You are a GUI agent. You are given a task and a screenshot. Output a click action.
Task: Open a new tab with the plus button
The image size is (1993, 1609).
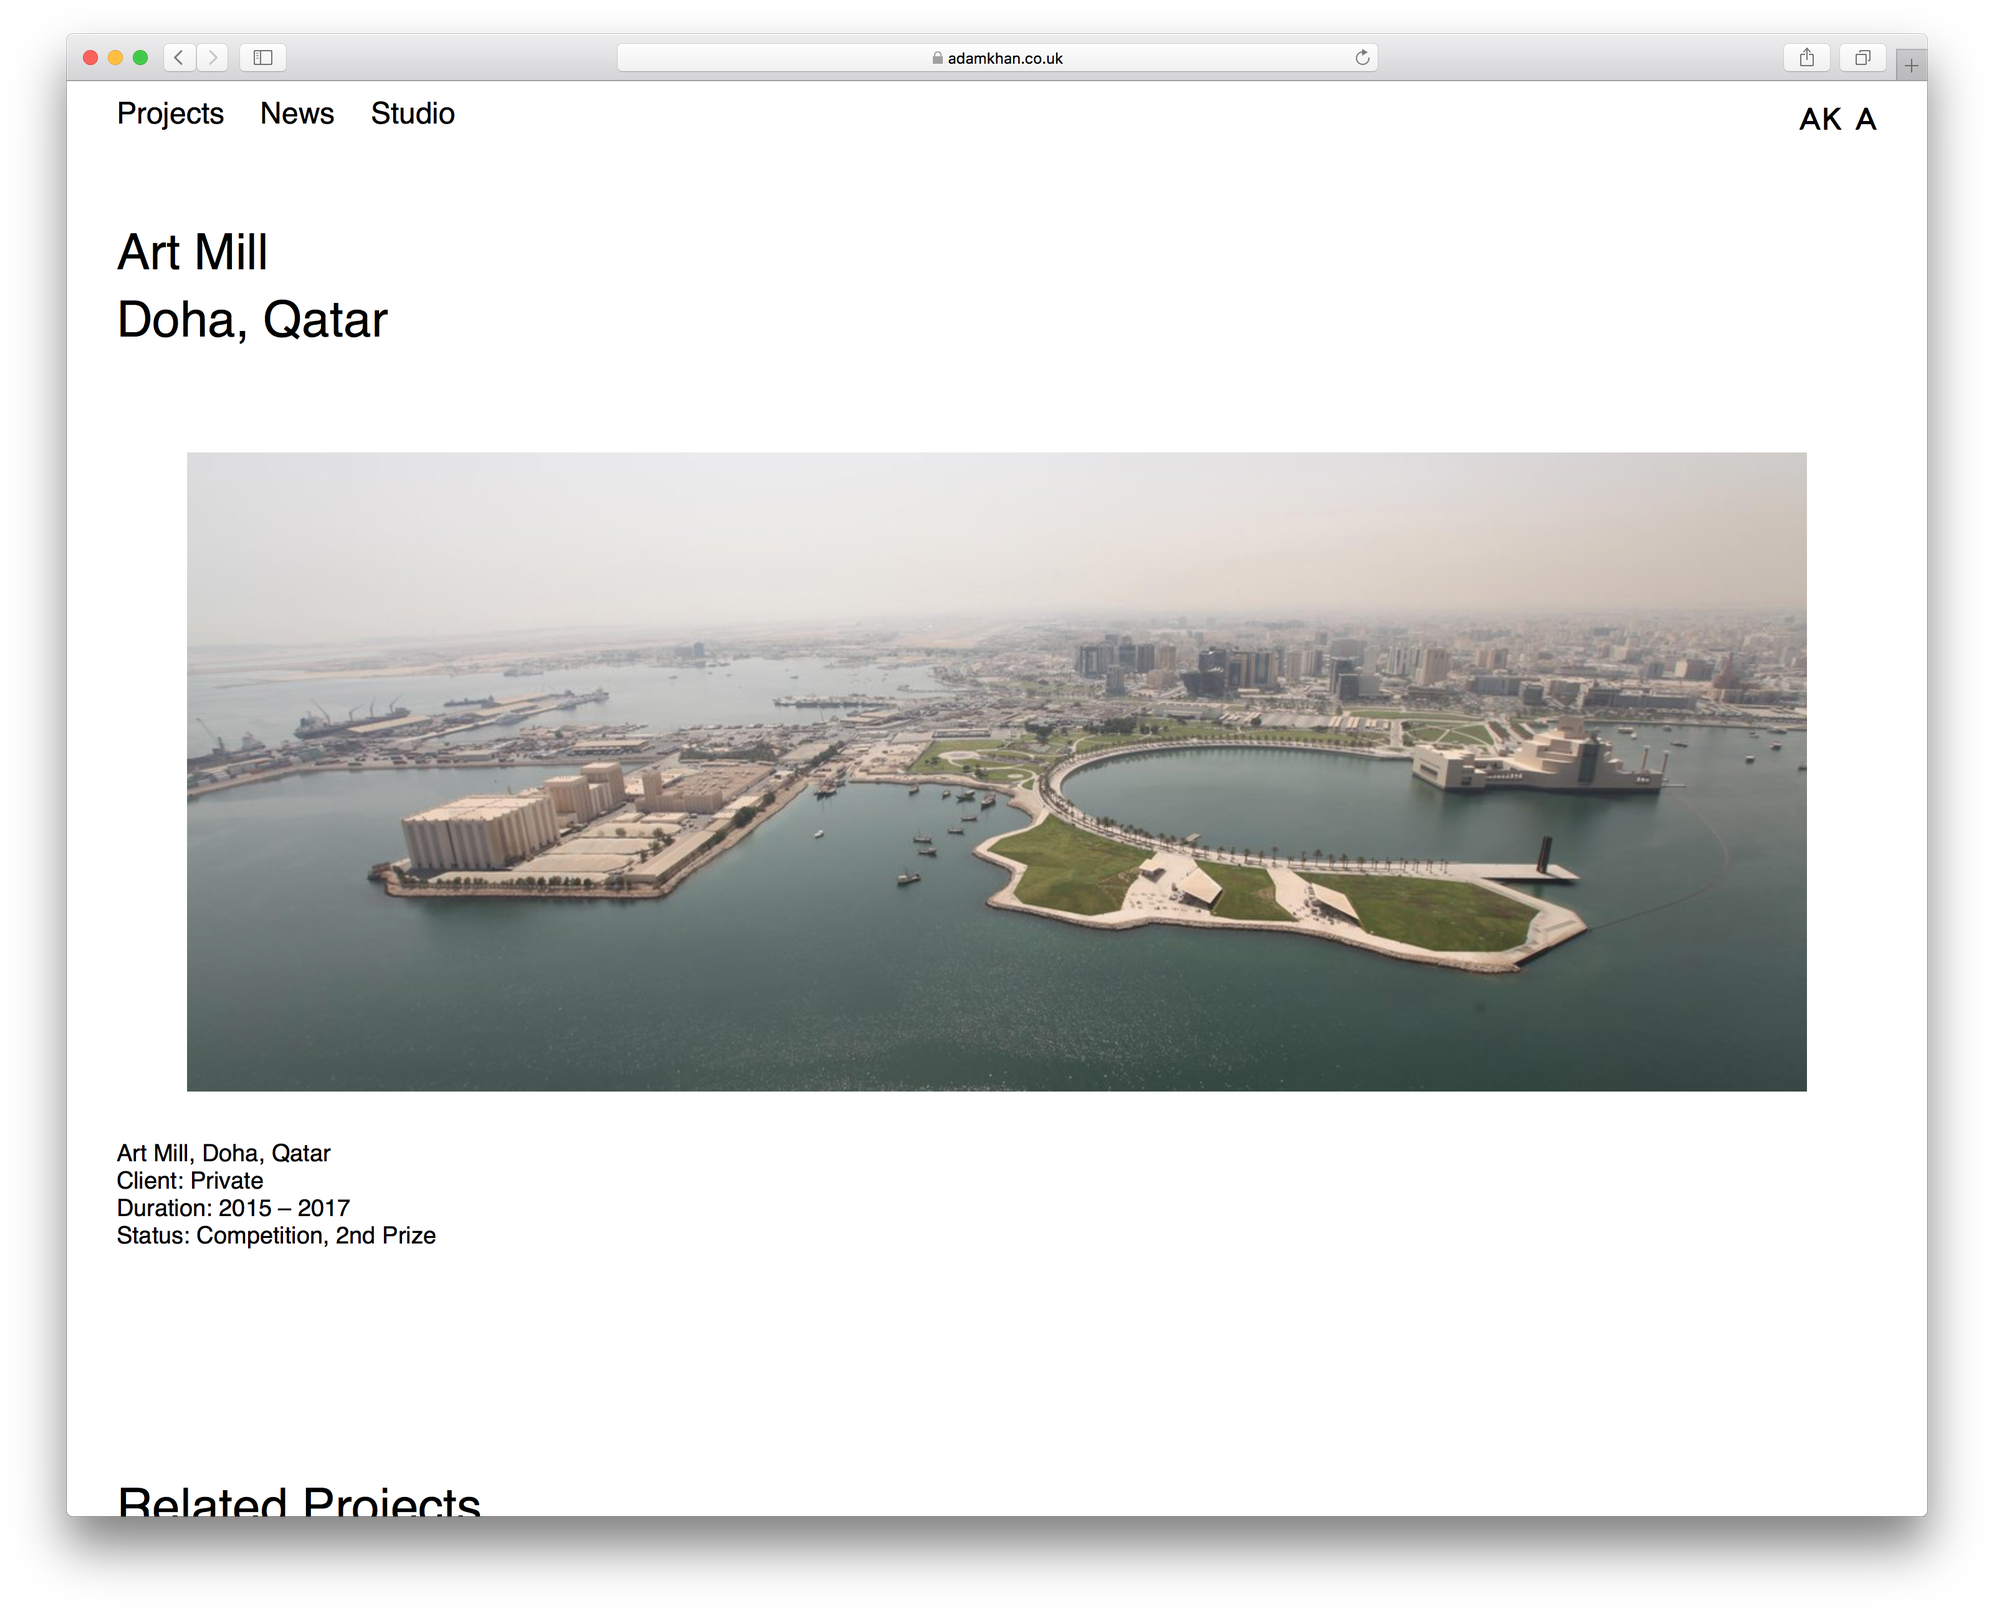(x=1911, y=66)
